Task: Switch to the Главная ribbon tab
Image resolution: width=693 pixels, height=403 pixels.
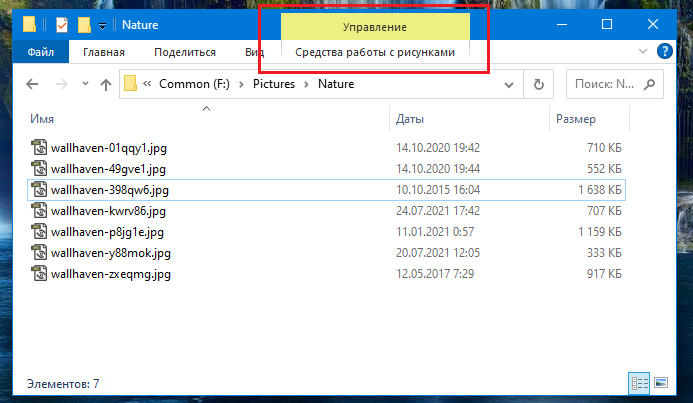Action: click(x=104, y=51)
